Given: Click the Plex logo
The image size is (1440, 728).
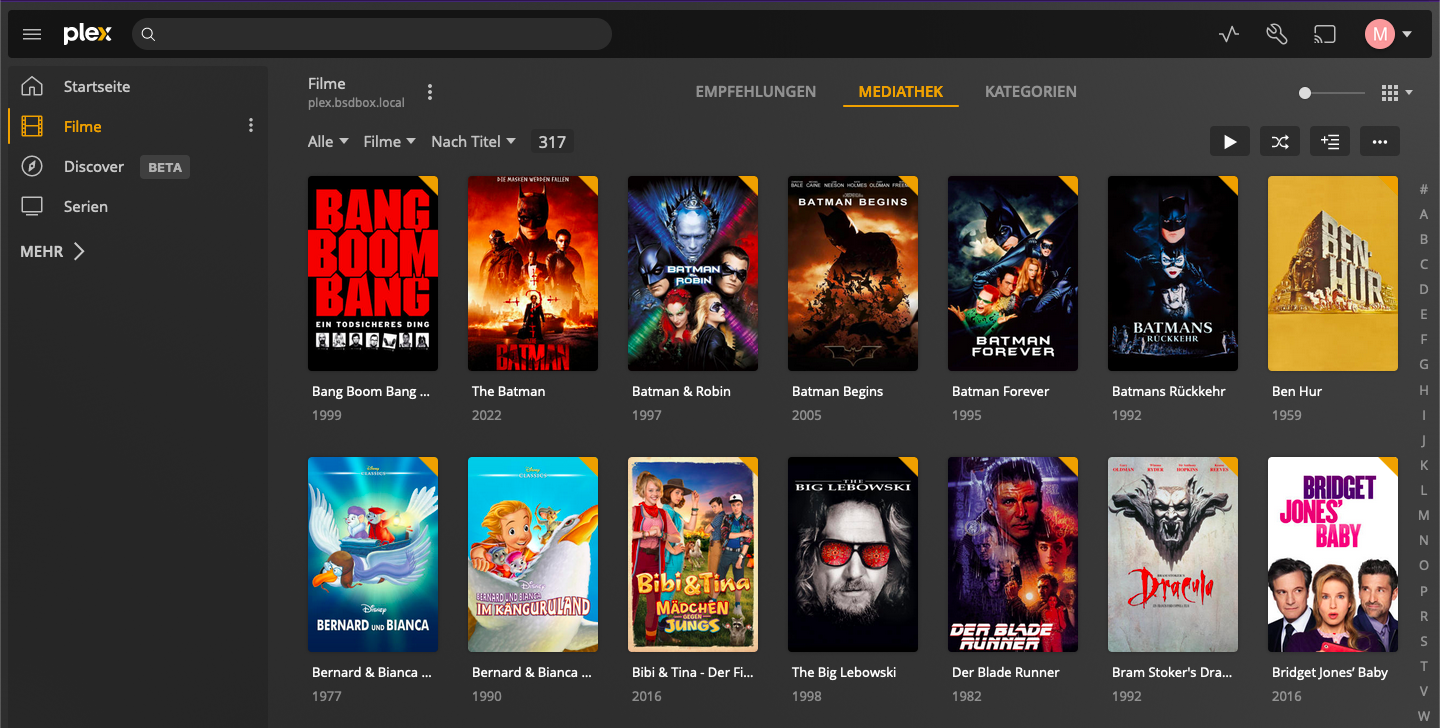Looking at the screenshot, I should pyautogui.click(x=88, y=34).
